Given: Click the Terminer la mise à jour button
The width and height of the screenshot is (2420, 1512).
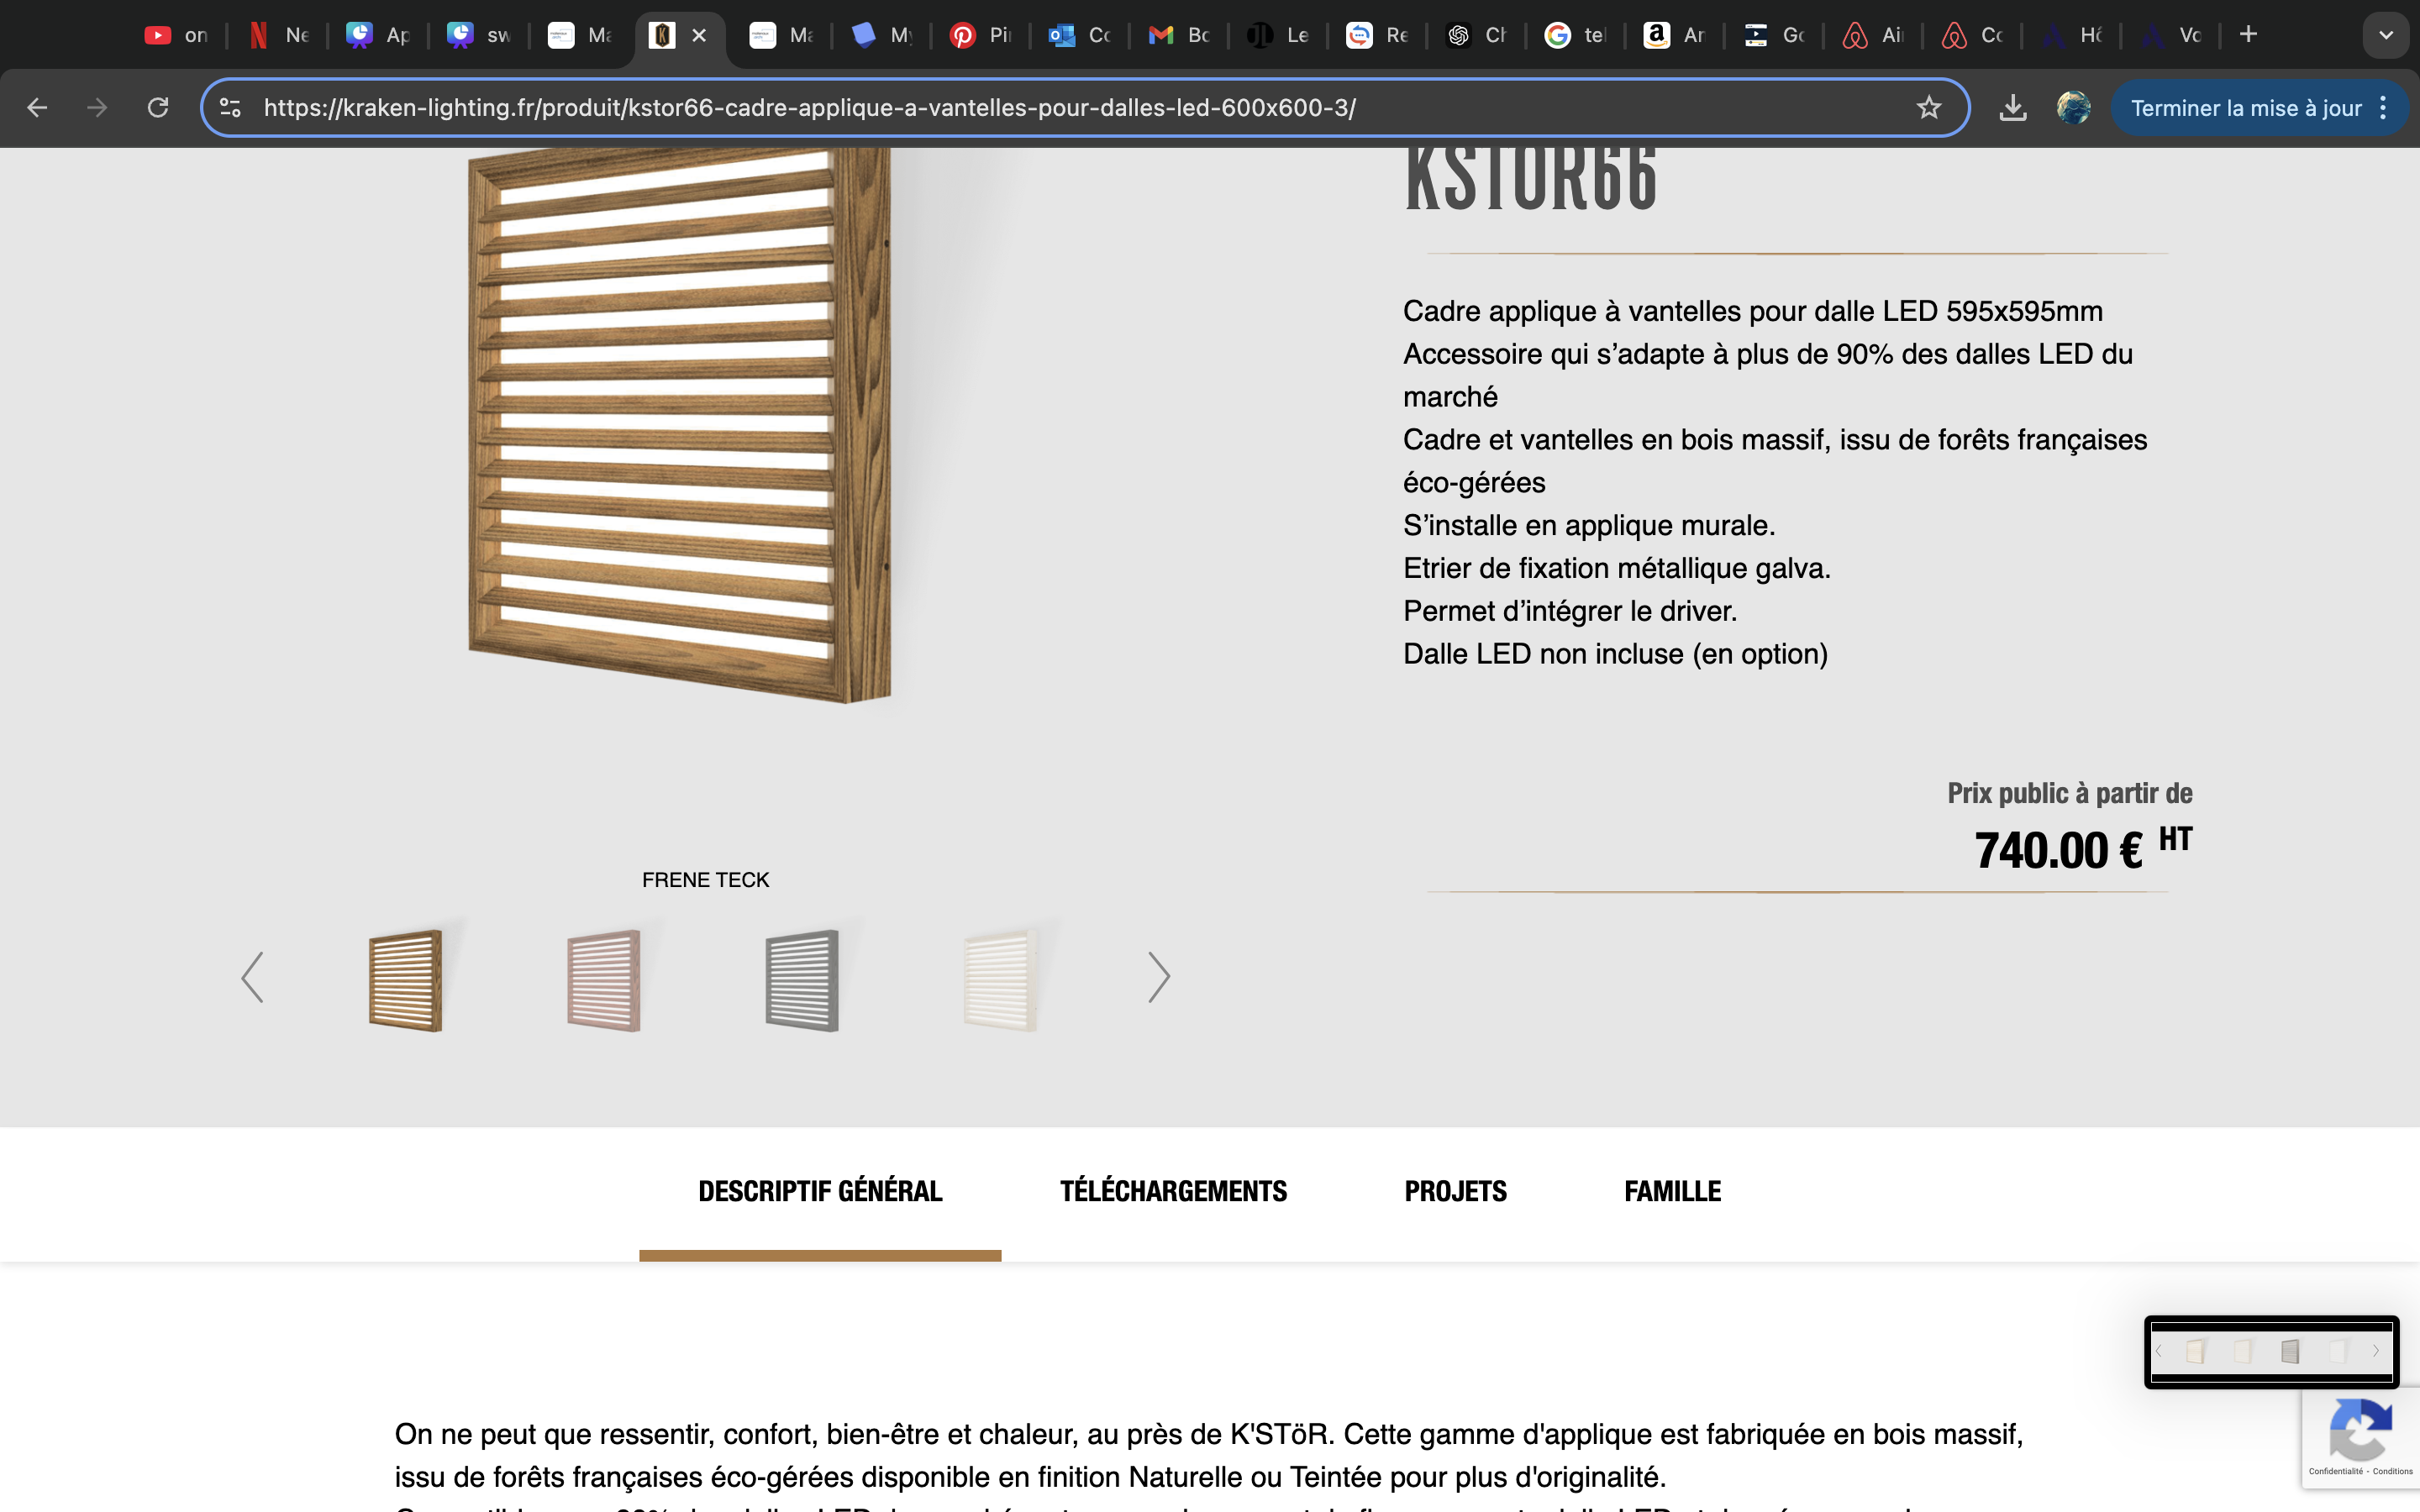Looking at the screenshot, I should pos(2245,107).
